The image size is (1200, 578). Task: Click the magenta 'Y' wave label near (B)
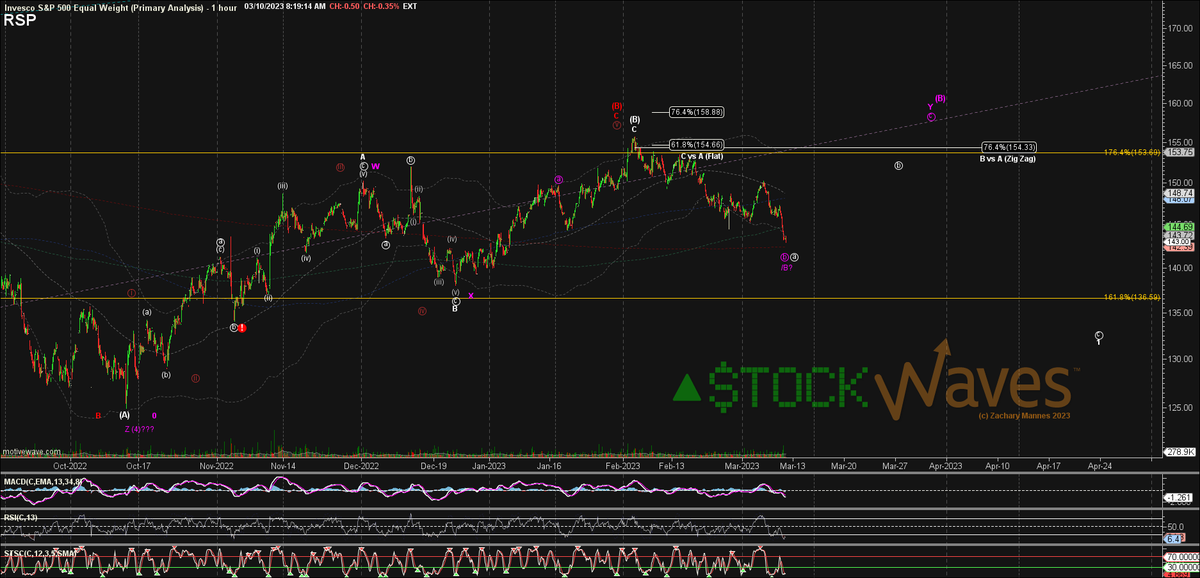tap(930, 106)
